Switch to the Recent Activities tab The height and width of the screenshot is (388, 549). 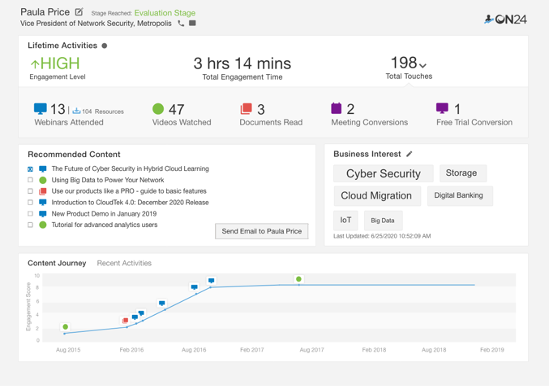pyautogui.click(x=124, y=263)
